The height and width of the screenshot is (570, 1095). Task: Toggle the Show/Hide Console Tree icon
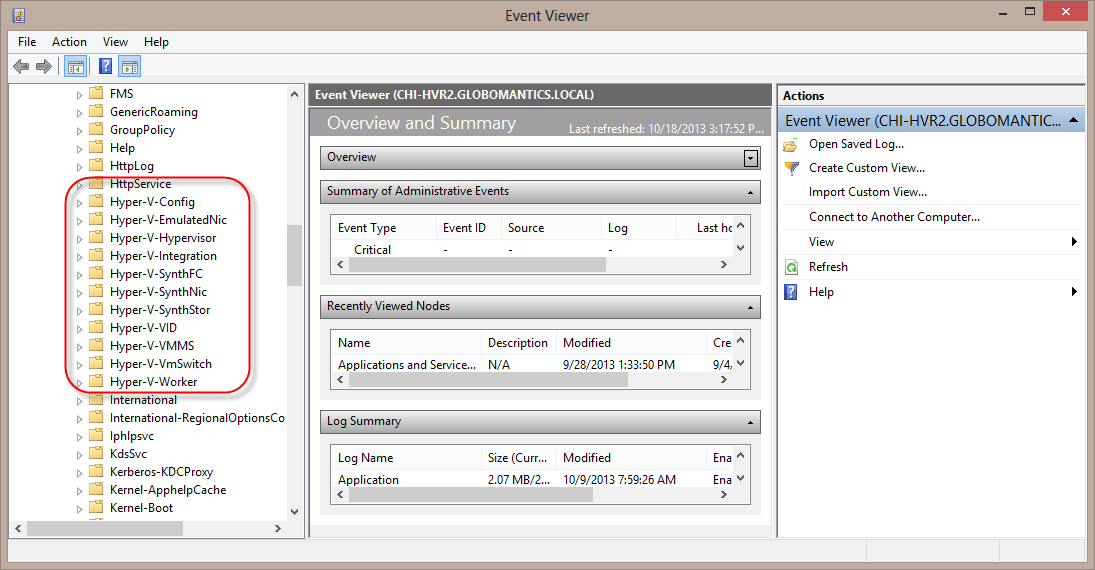point(75,66)
